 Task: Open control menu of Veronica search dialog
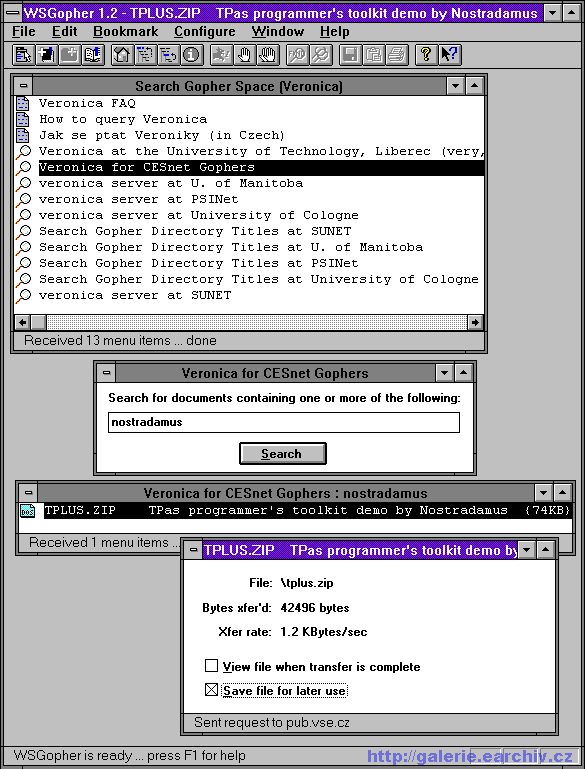[106, 373]
